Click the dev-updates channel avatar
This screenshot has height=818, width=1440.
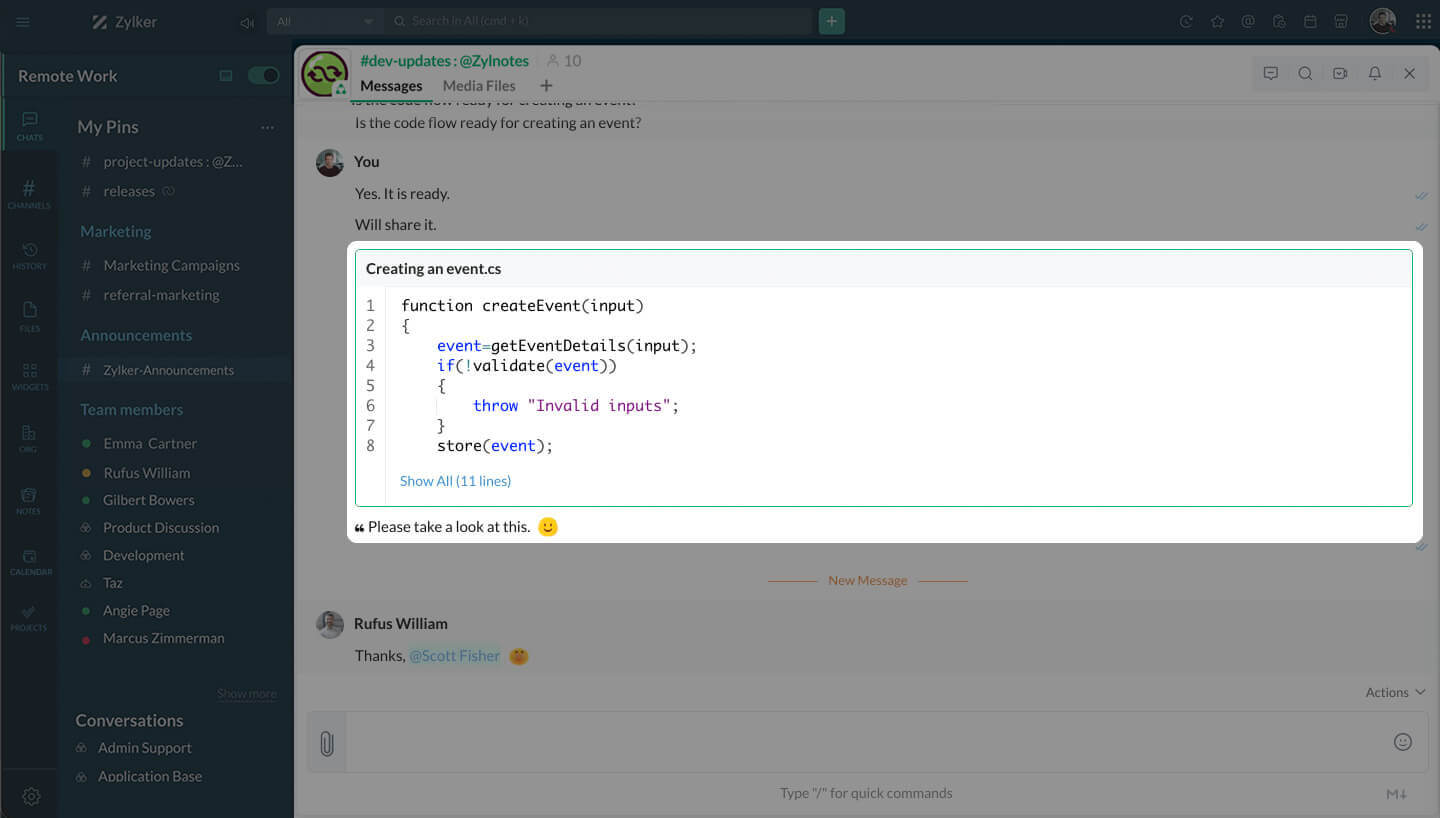coord(325,74)
